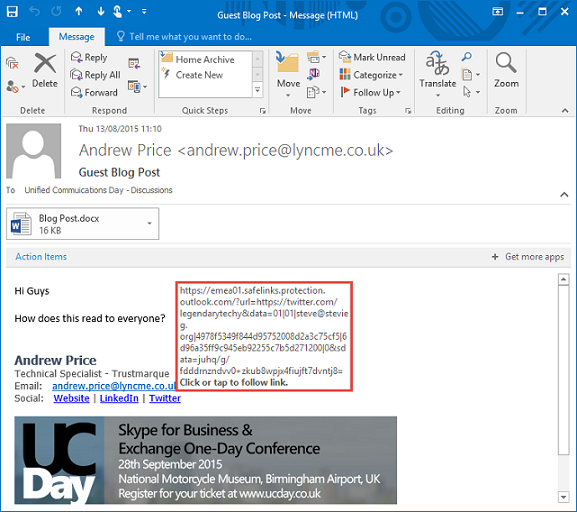Select the Home Archive quick step

pos(205,59)
